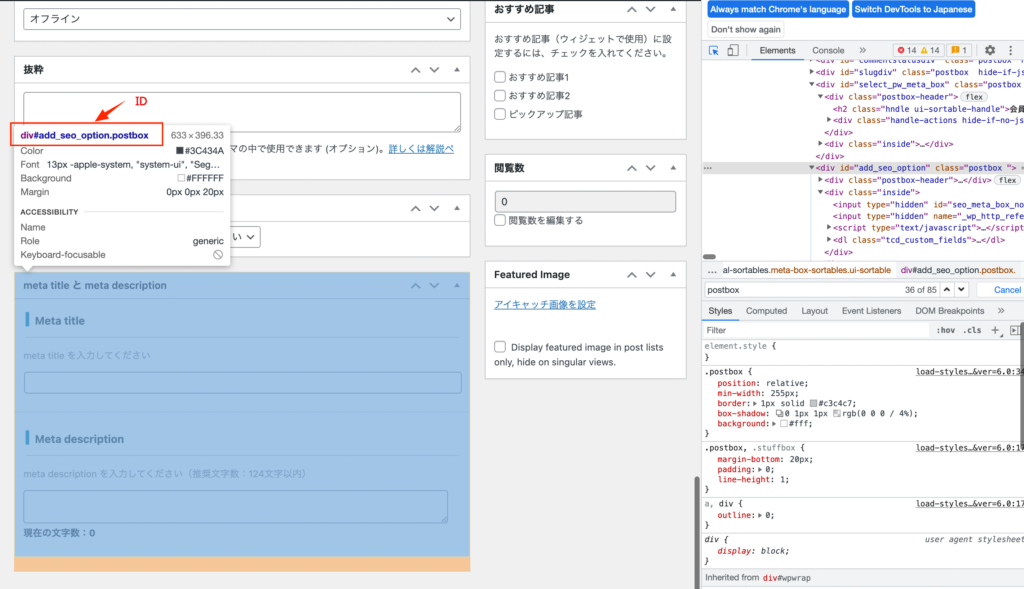Open the breadcrumb overflow ellipsis

click(x=712, y=270)
